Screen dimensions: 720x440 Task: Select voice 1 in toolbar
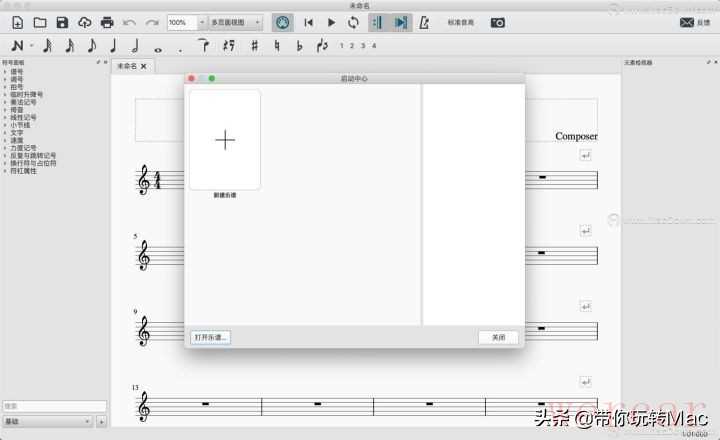point(341,45)
